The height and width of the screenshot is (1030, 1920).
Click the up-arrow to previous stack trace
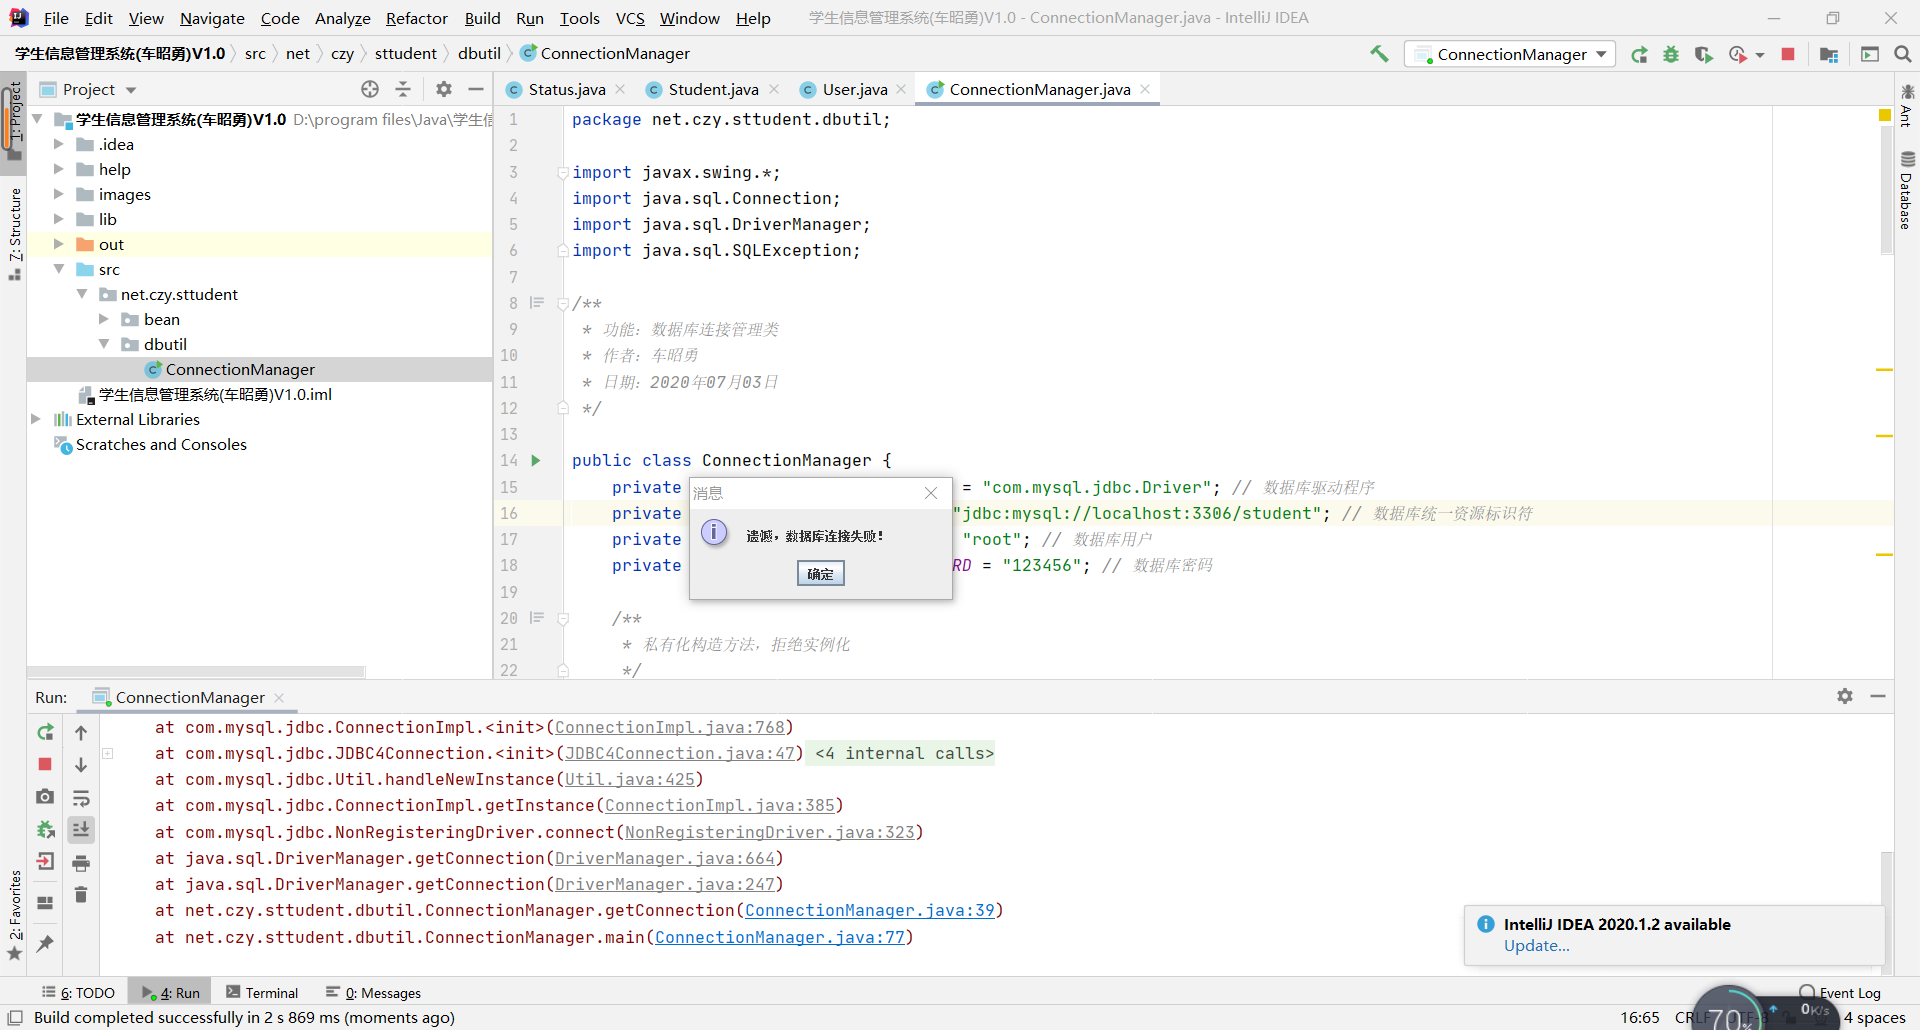point(81,732)
